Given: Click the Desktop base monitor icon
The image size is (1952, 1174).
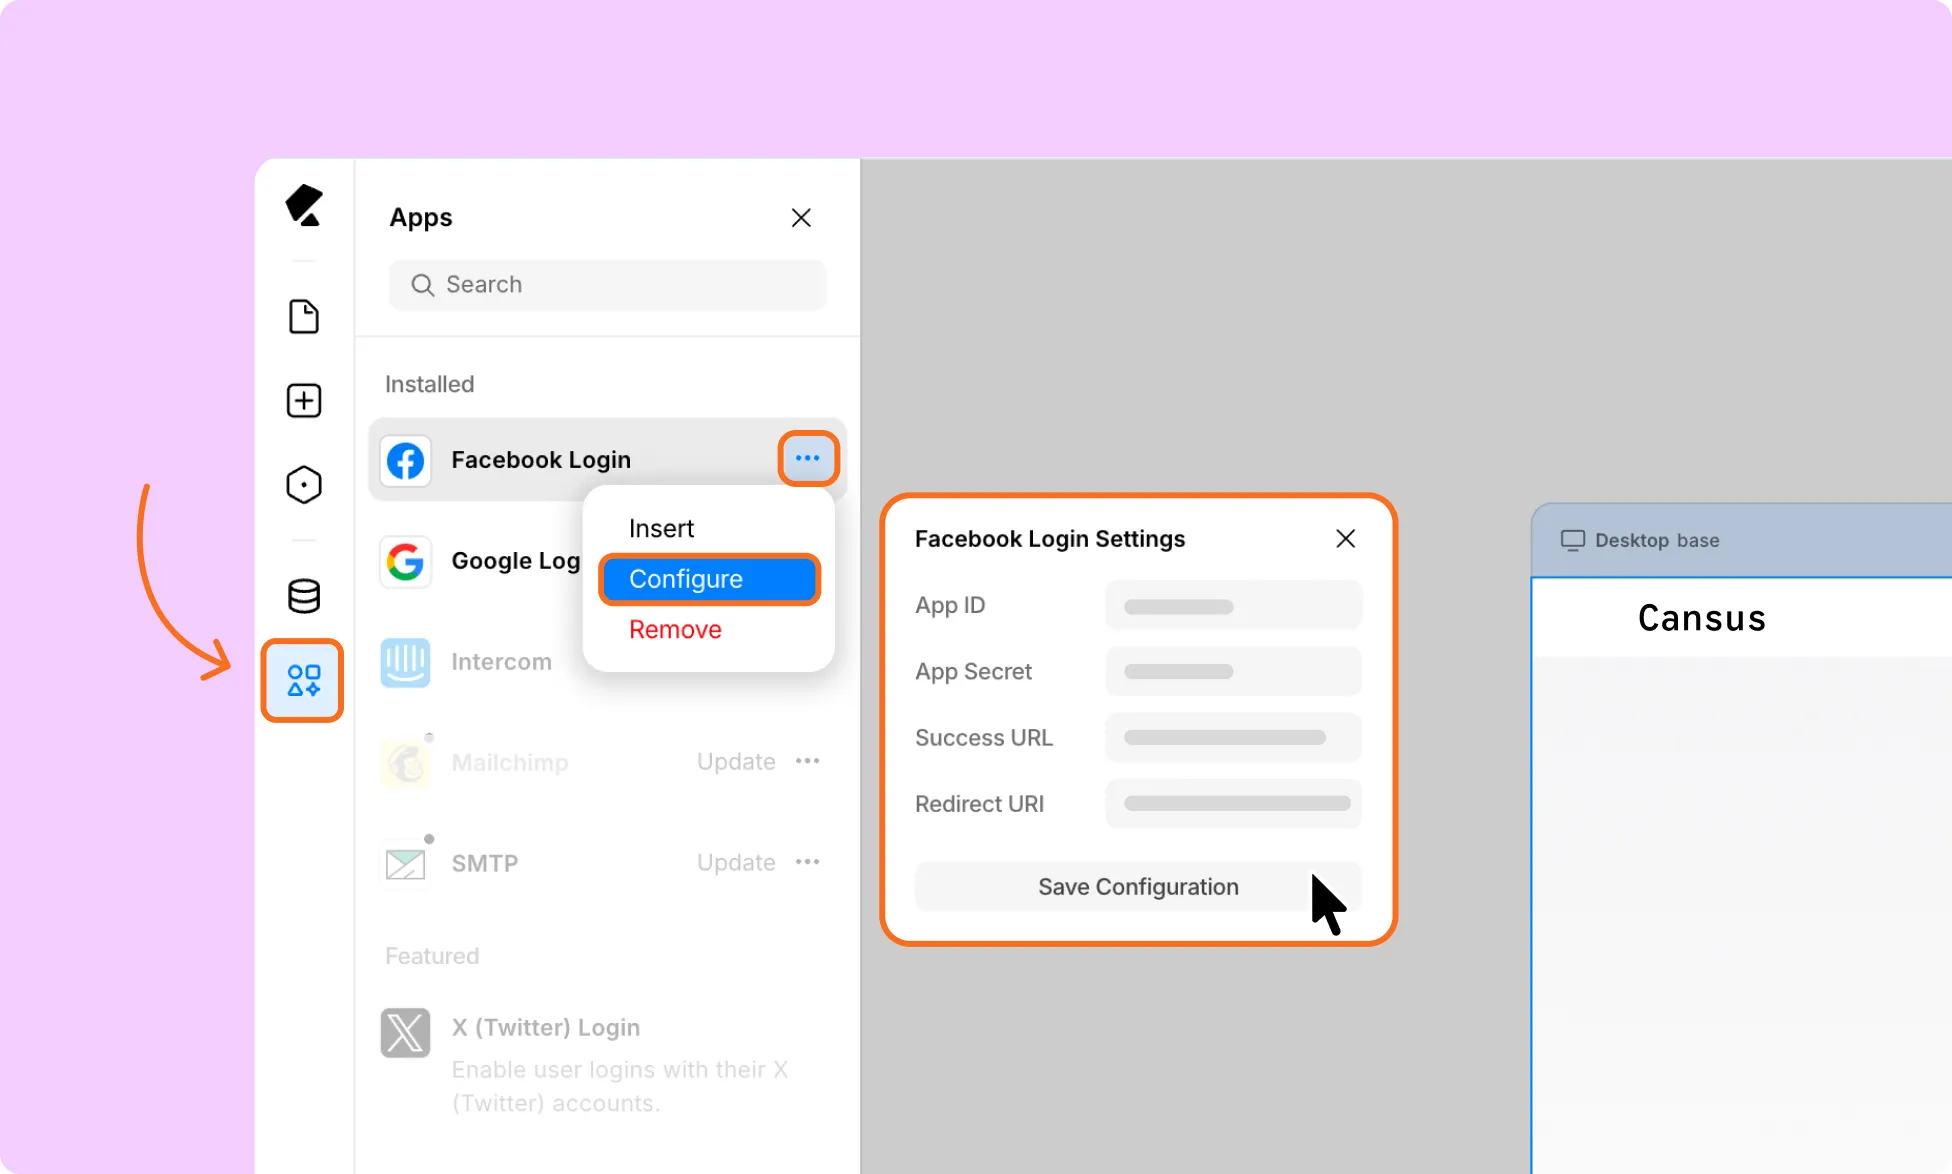Looking at the screenshot, I should [1573, 541].
